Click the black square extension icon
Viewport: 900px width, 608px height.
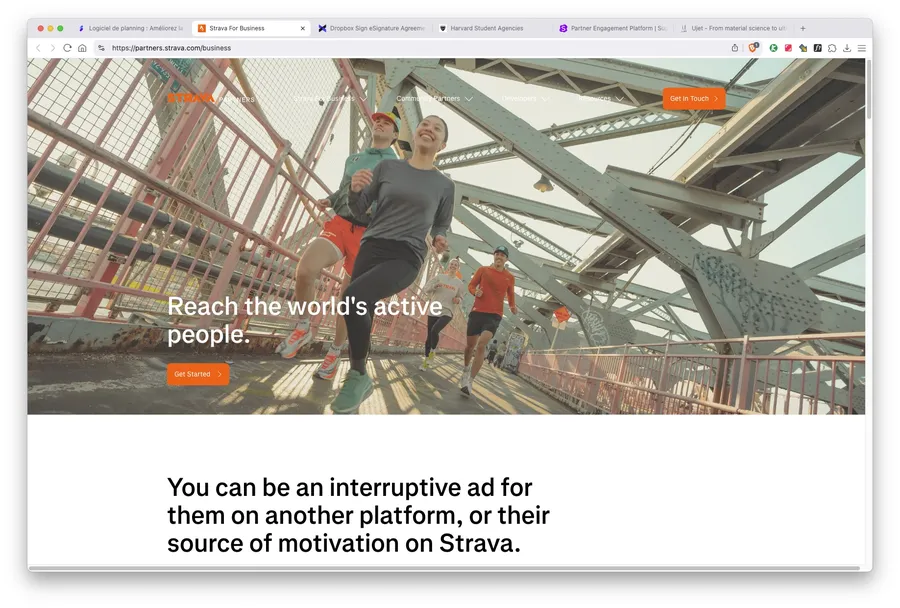[x=817, y=48]
